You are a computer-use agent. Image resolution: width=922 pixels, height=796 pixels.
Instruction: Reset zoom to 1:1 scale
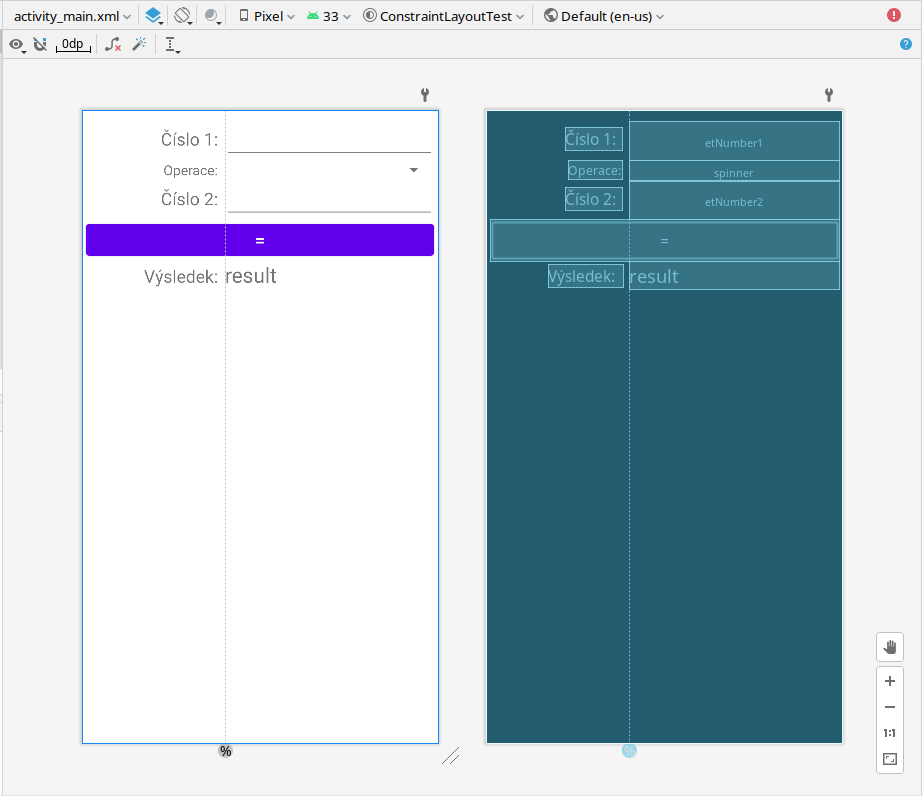889,733
